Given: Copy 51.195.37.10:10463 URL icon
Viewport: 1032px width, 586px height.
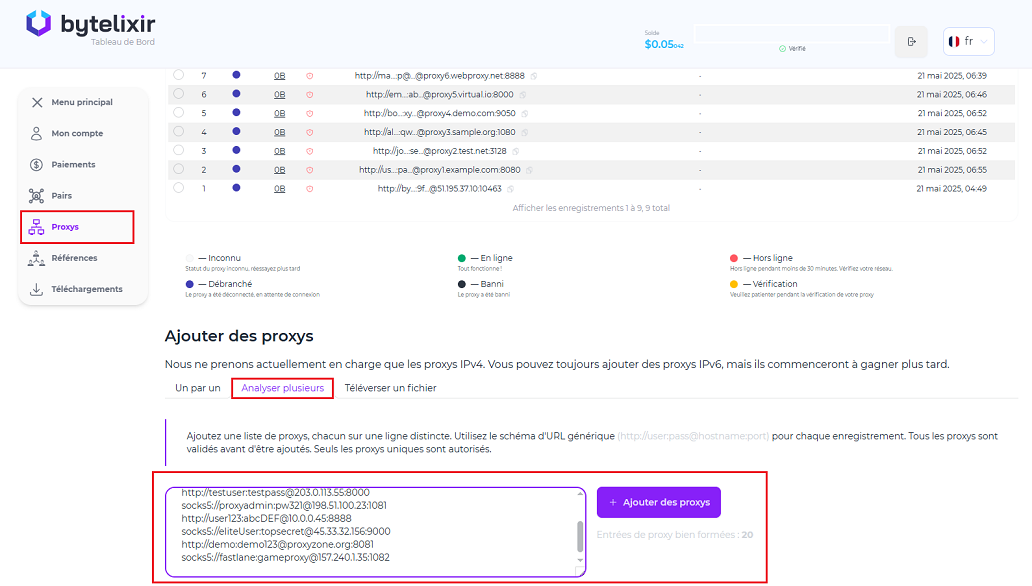Looking at the screenshot, I should [x=510, y=189].
